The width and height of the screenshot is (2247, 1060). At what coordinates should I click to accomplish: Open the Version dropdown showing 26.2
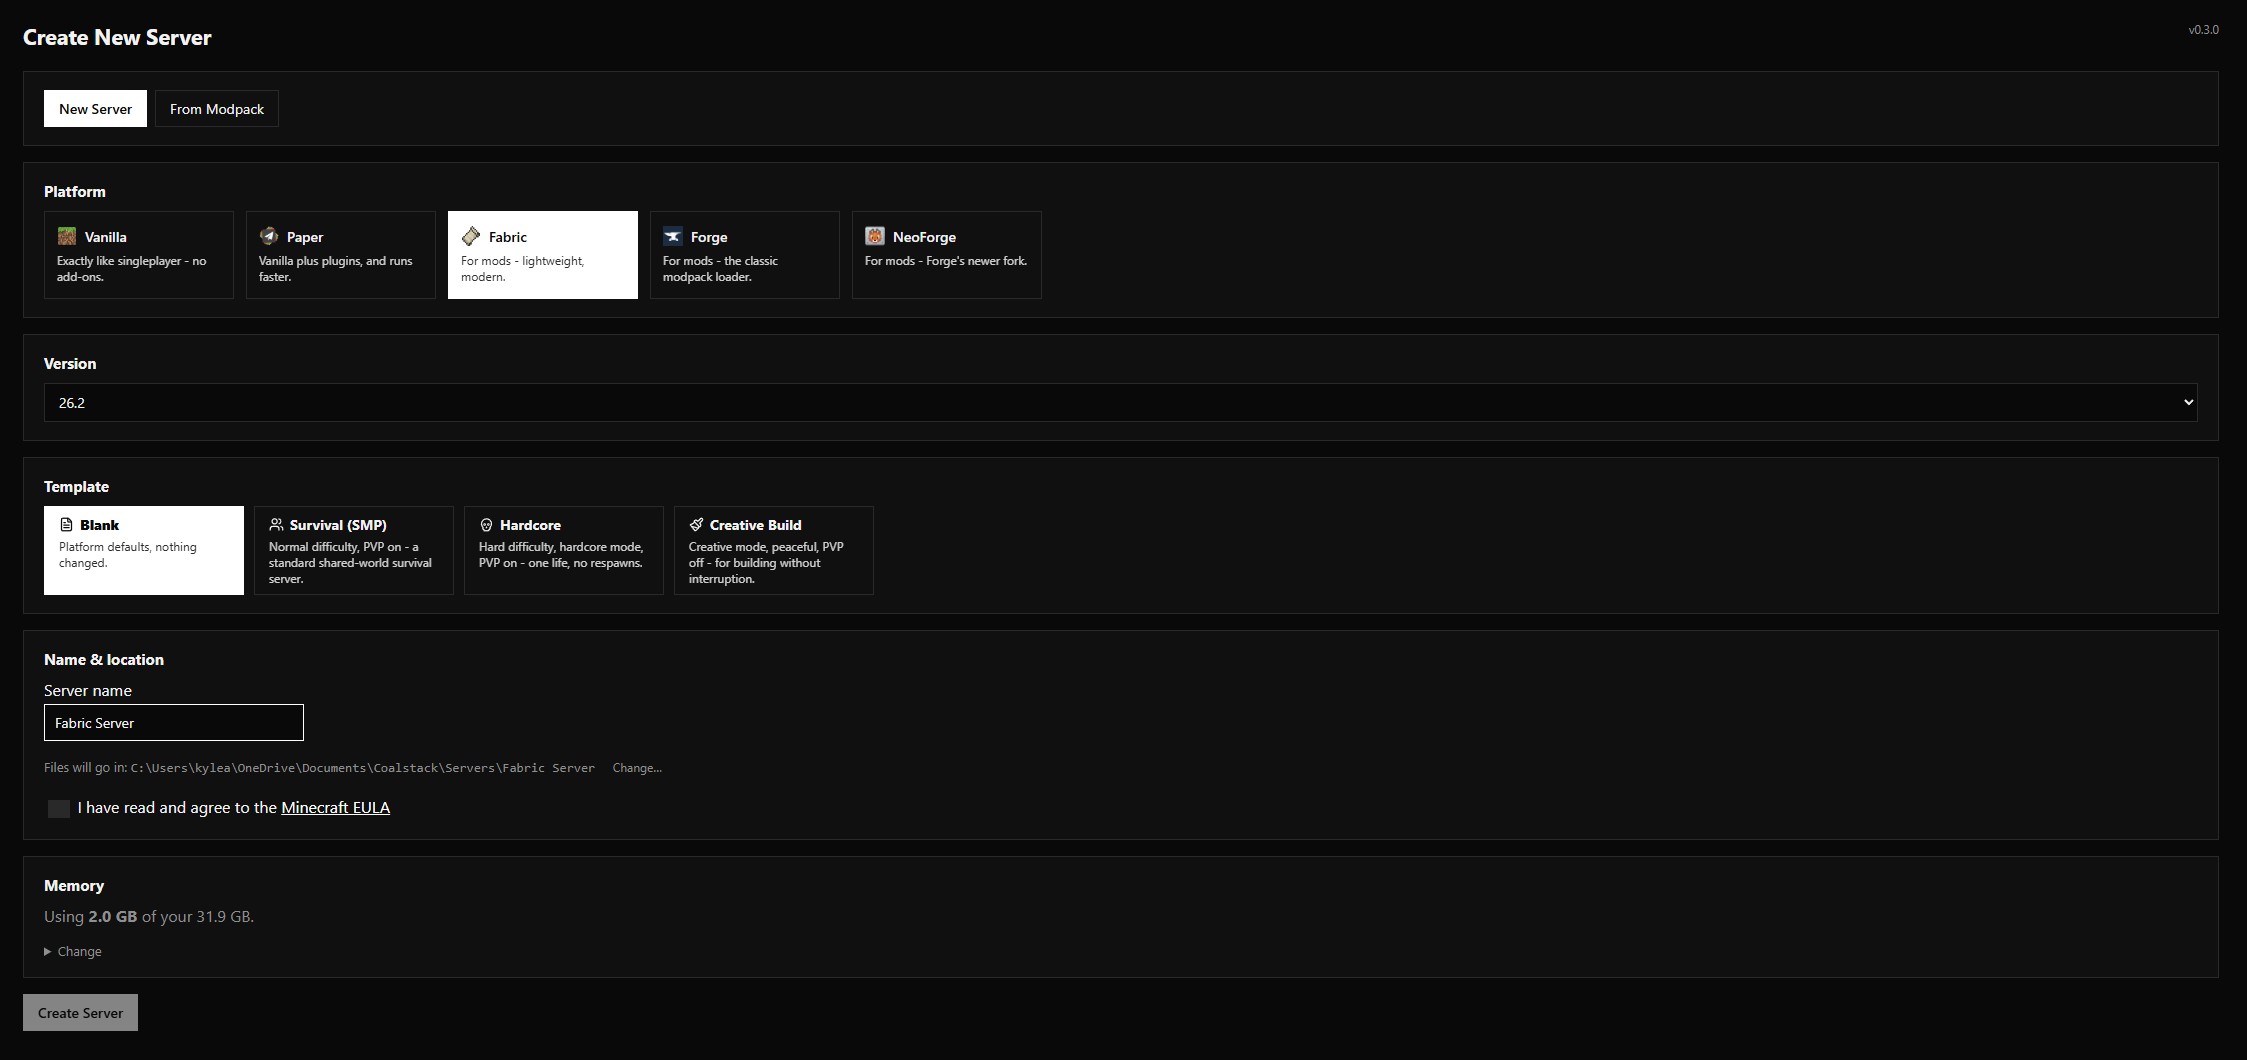coord(1120,402)
